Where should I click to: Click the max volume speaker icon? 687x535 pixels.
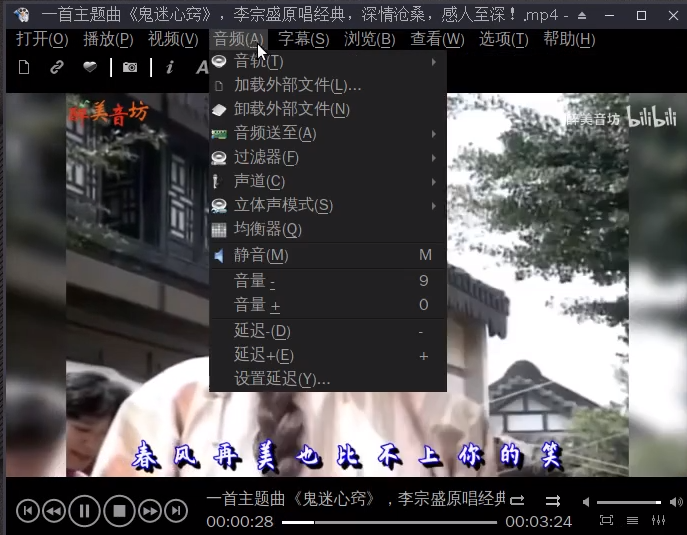(676, 502)
